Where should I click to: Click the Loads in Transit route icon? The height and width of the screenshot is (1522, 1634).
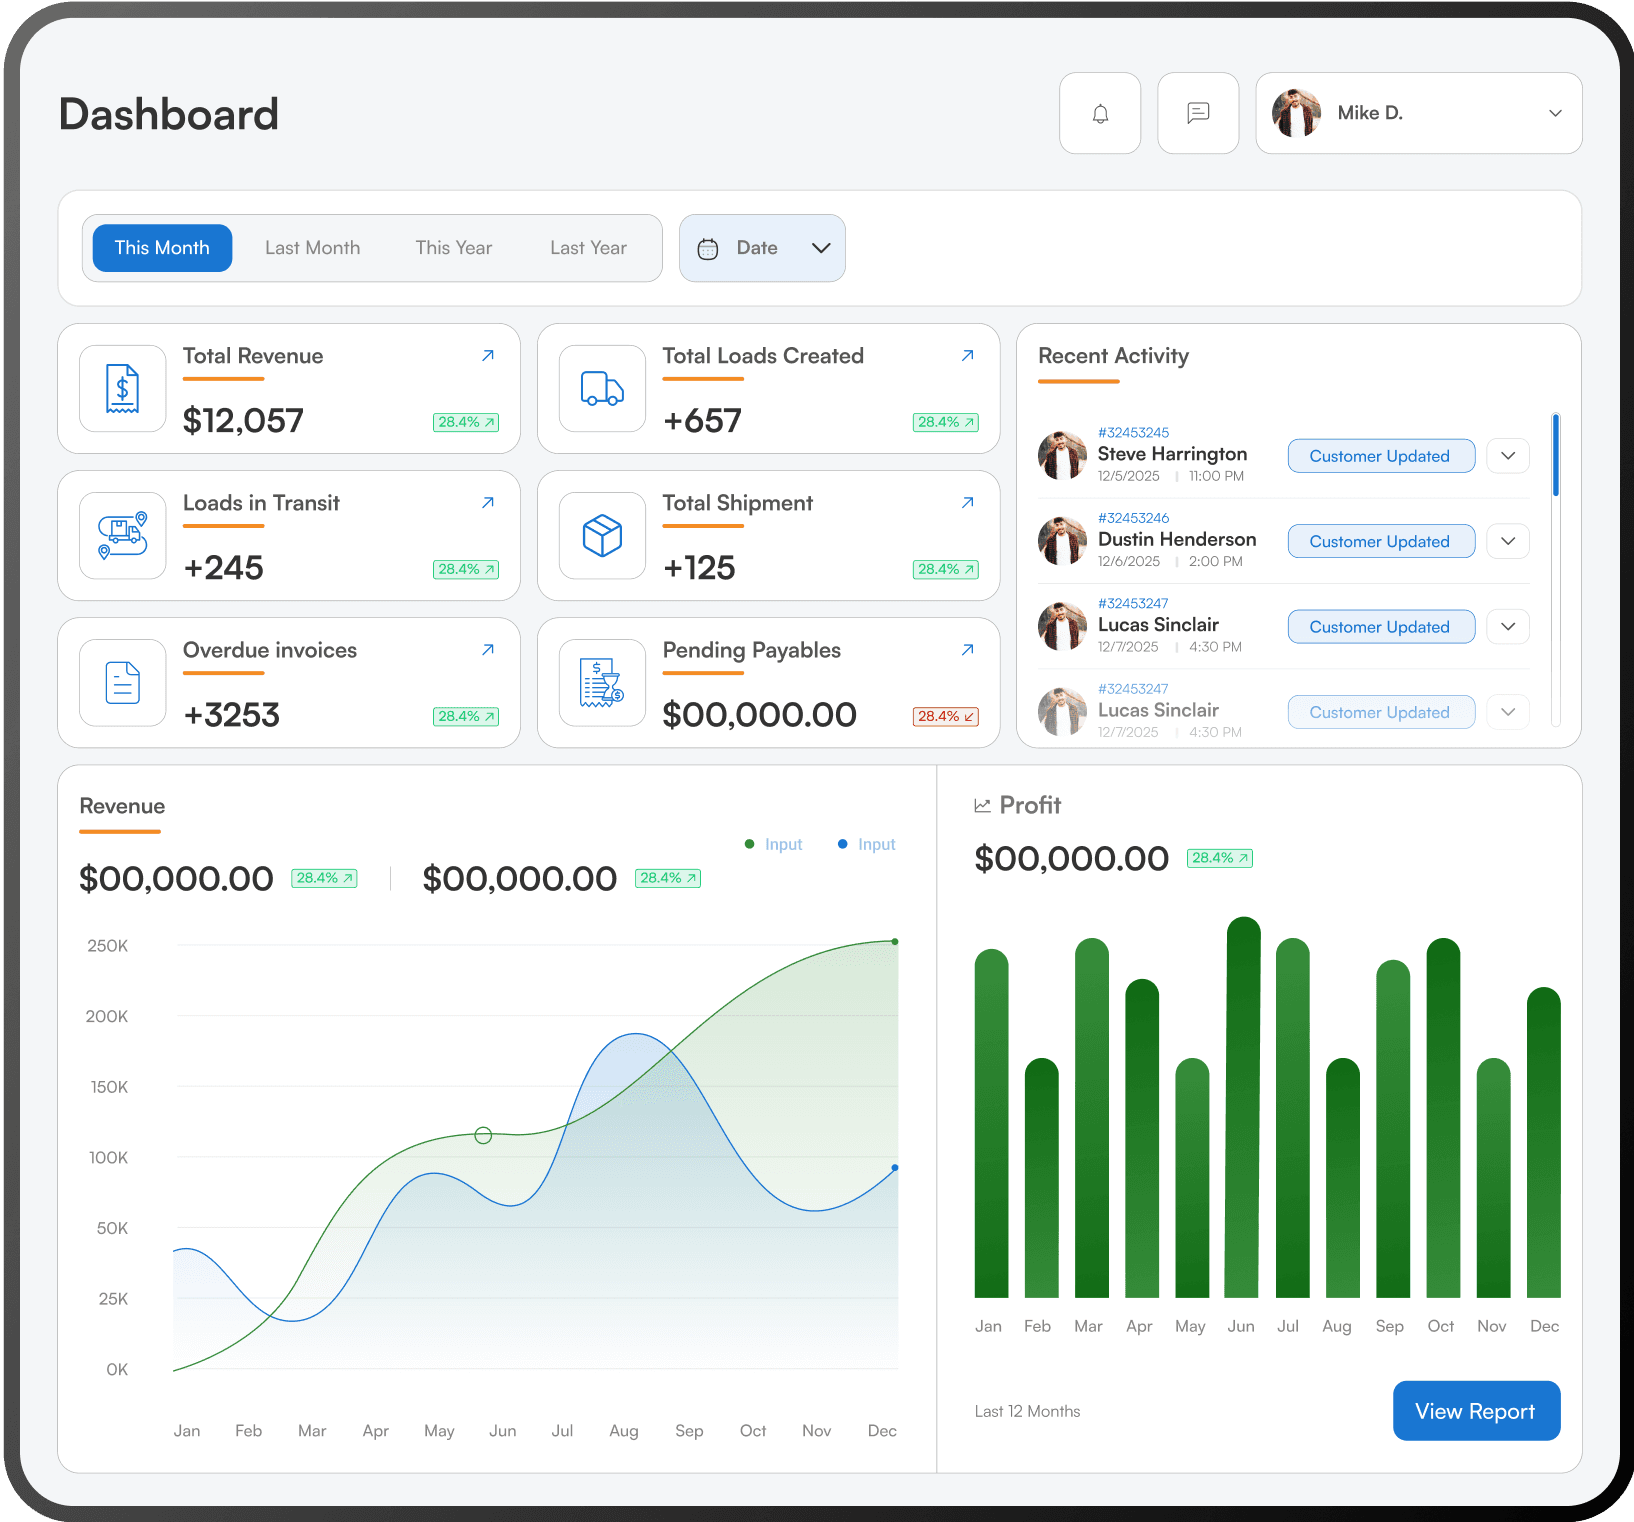(x=121, y=536)
